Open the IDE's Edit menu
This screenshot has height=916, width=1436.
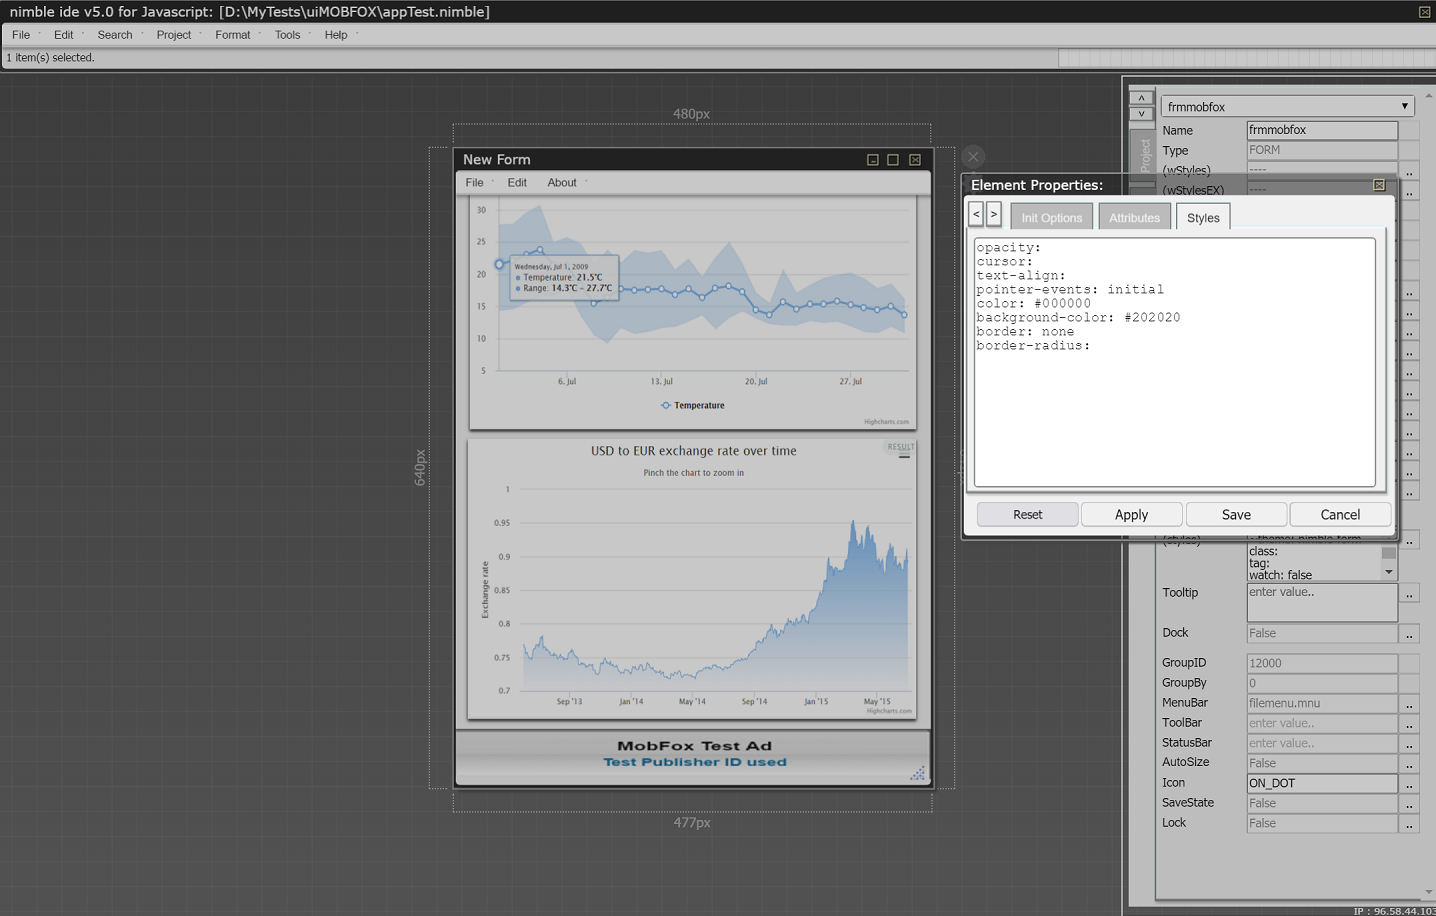(64, 35)
